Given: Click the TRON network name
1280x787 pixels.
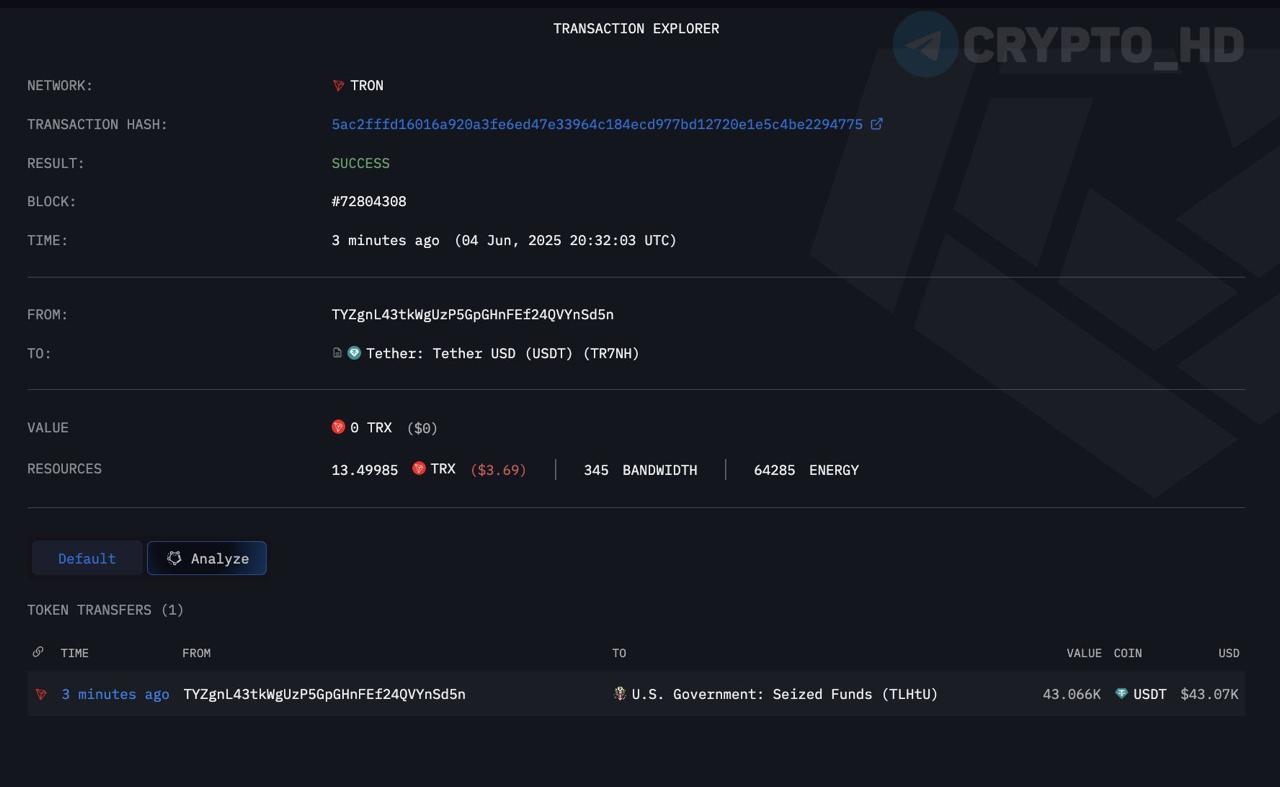Looking at the screenshot, I should click(367, 86).
